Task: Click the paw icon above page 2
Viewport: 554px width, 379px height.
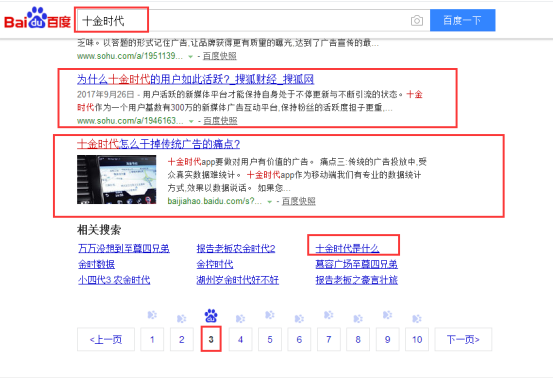Action: 182,319
